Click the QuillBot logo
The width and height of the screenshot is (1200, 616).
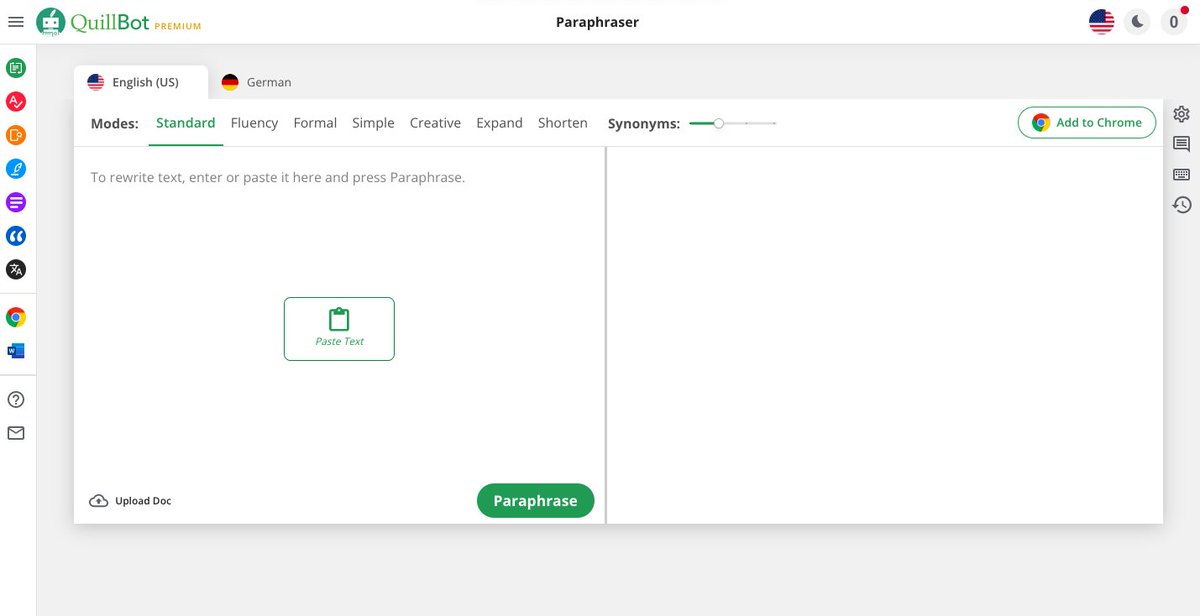(x=92, y=22)
